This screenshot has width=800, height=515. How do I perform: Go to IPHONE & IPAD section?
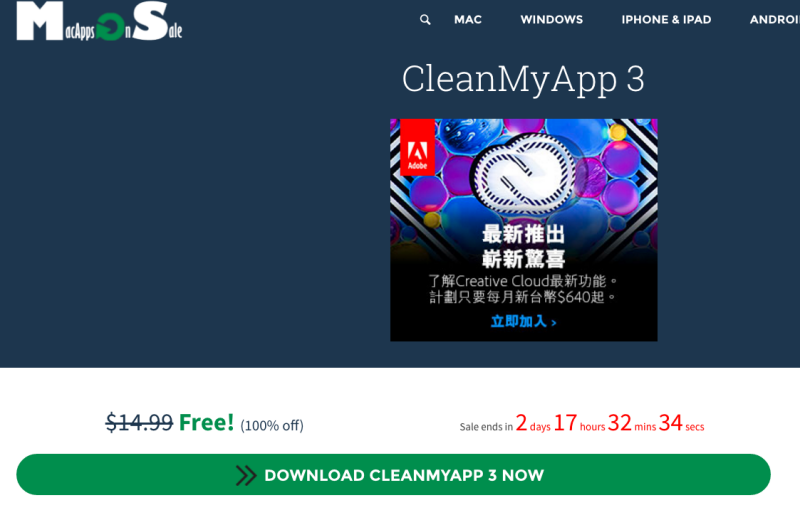click(x=666, y=20)
